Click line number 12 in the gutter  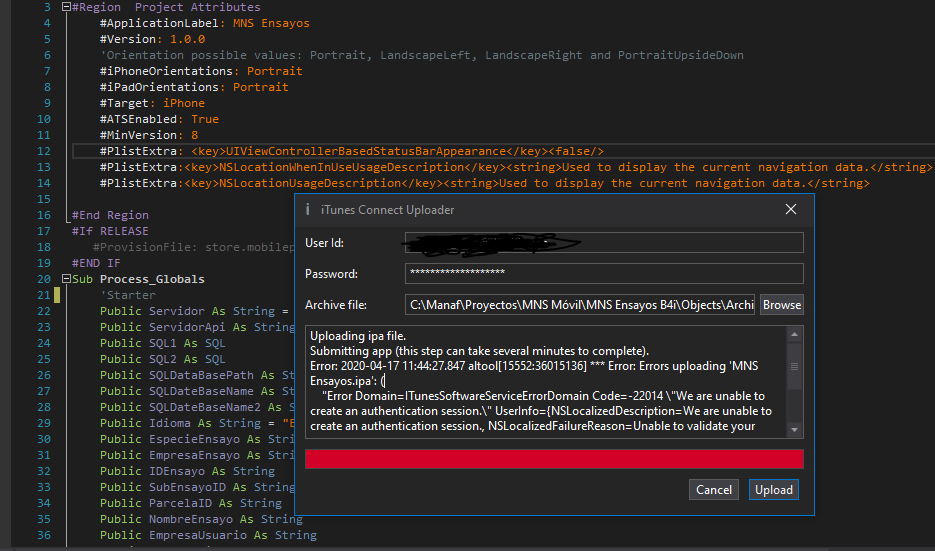click(46, 151)
